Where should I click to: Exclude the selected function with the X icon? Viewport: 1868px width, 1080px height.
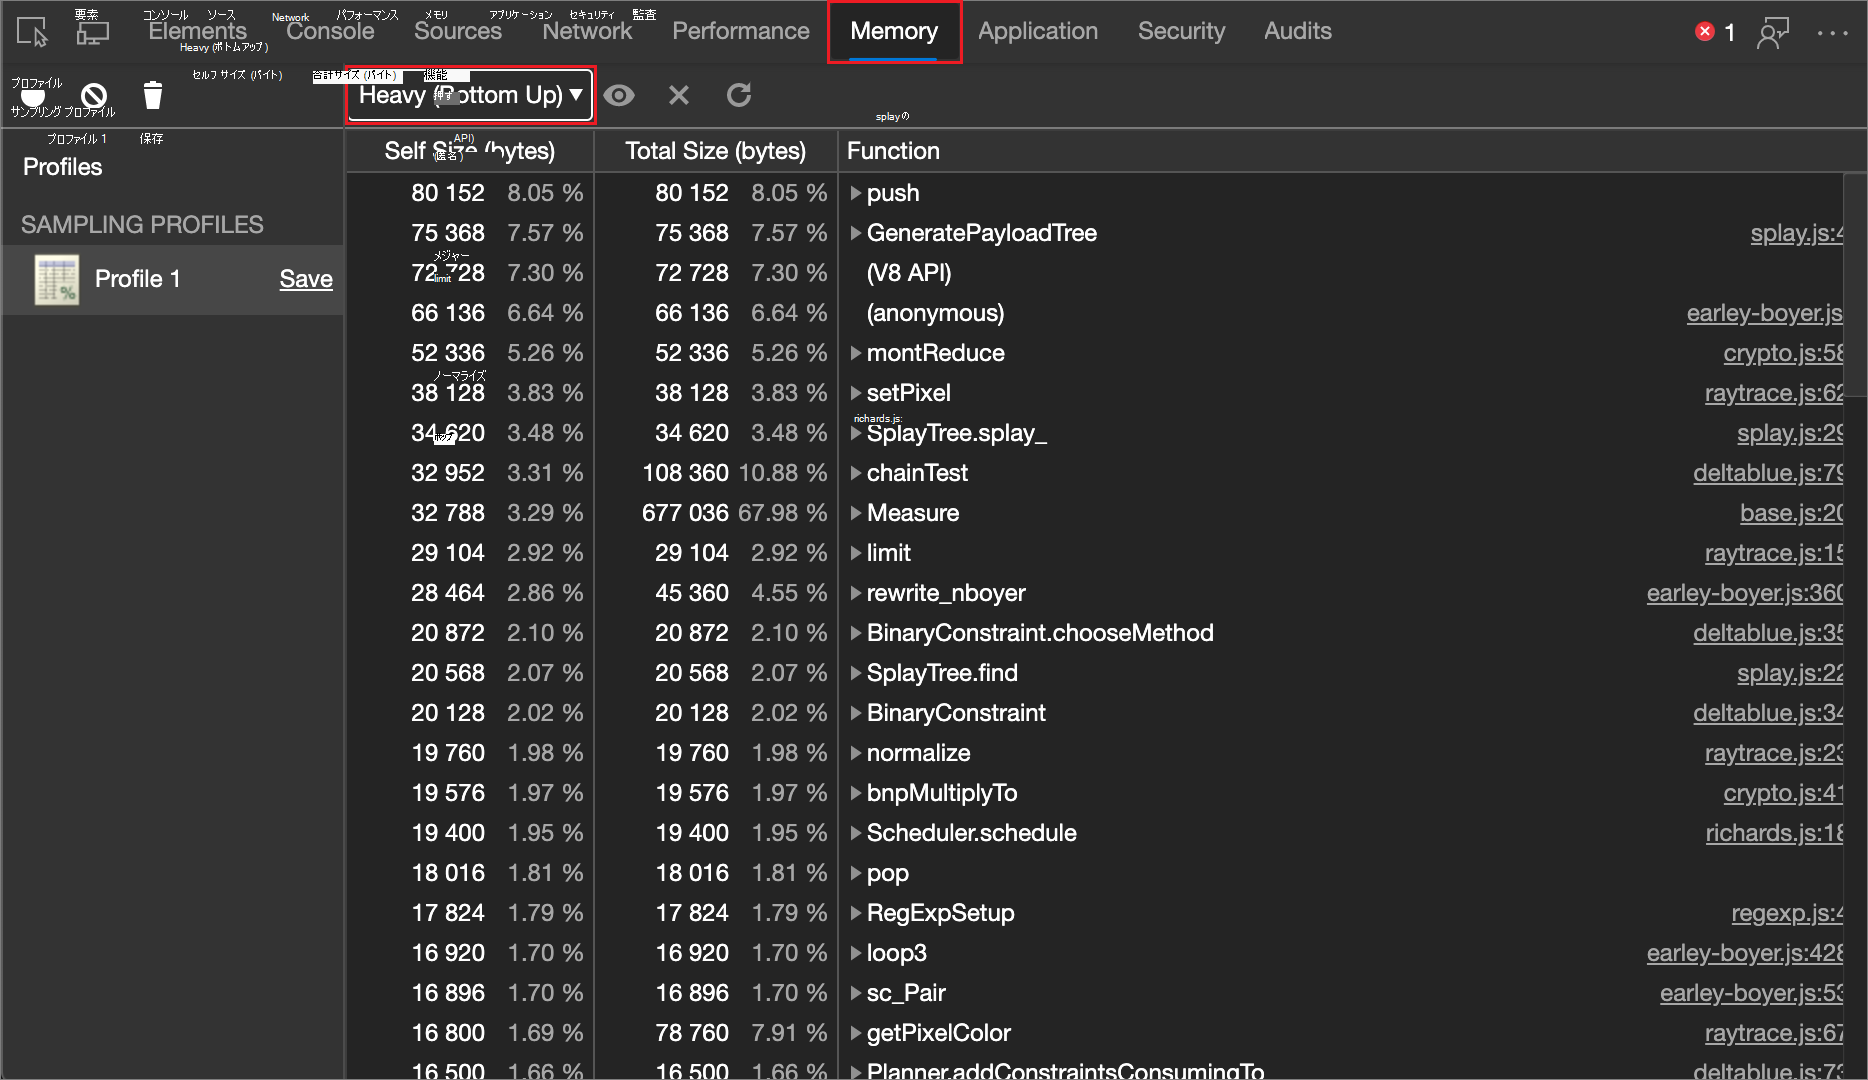[679, 95]
